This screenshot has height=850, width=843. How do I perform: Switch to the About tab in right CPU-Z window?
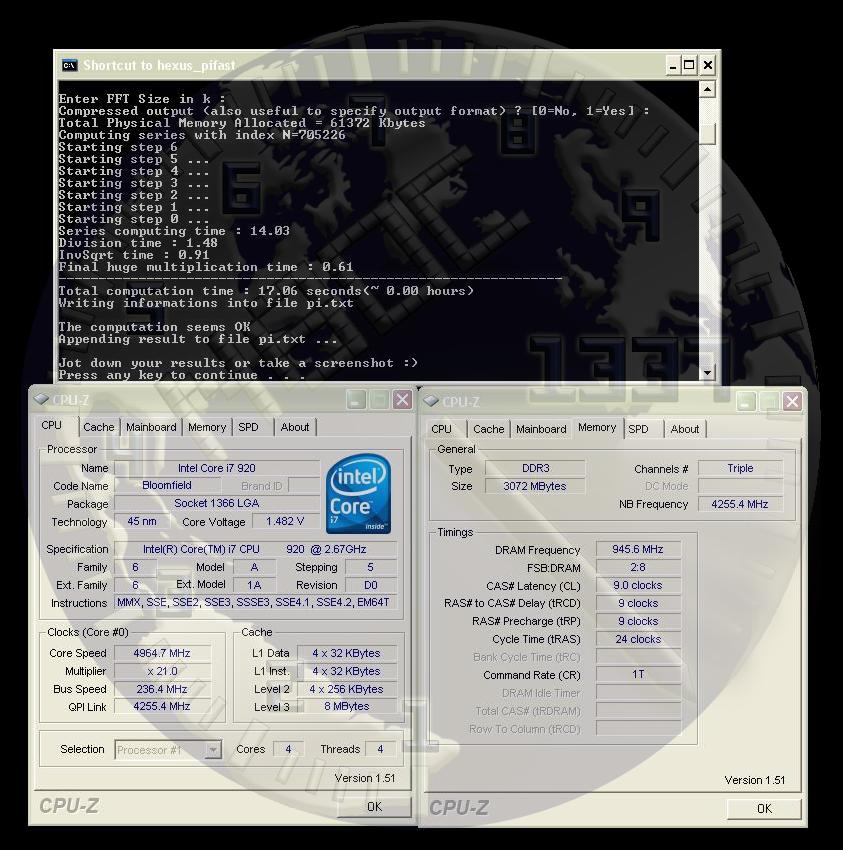click(x=685, y=429)
